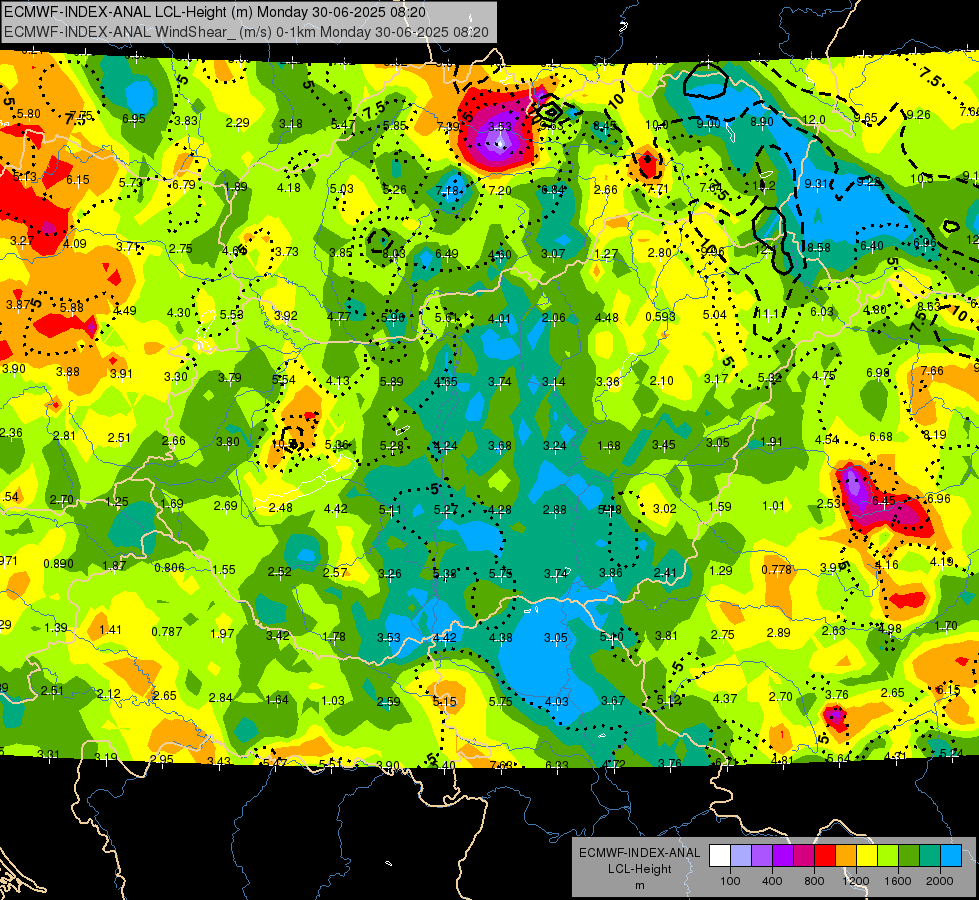Viewport: 979px width, 900px height.
Task: Click the wind shear value 4.13
Action: 338,380
